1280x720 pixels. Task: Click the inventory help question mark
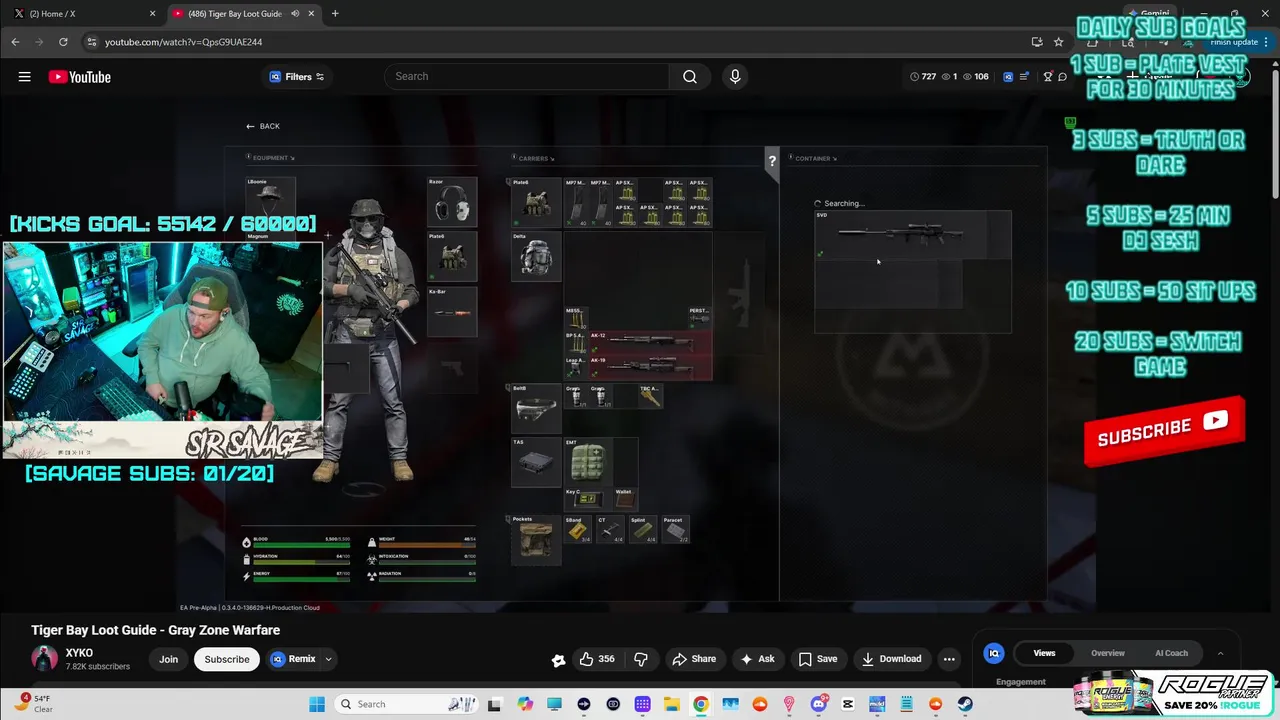[771, 161]
